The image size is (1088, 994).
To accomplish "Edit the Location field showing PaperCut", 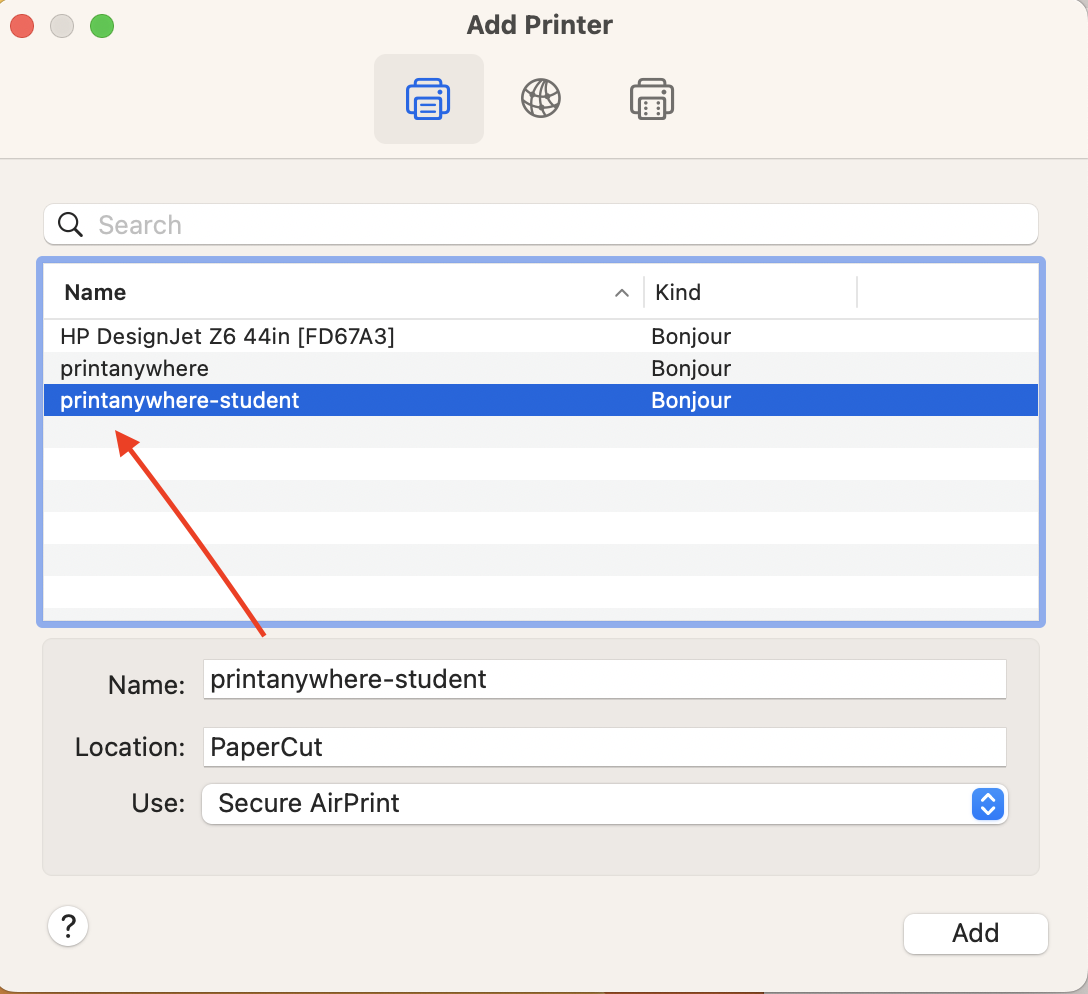I will (x=603, y=747).
